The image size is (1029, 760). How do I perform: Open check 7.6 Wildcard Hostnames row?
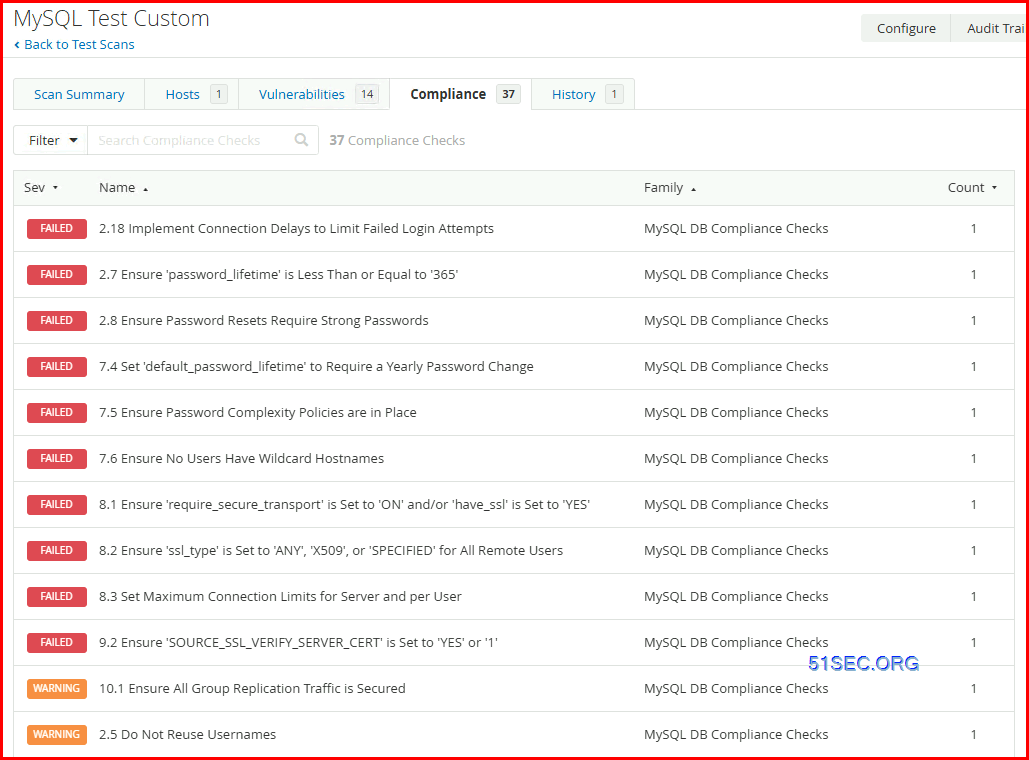click(514, 458)
